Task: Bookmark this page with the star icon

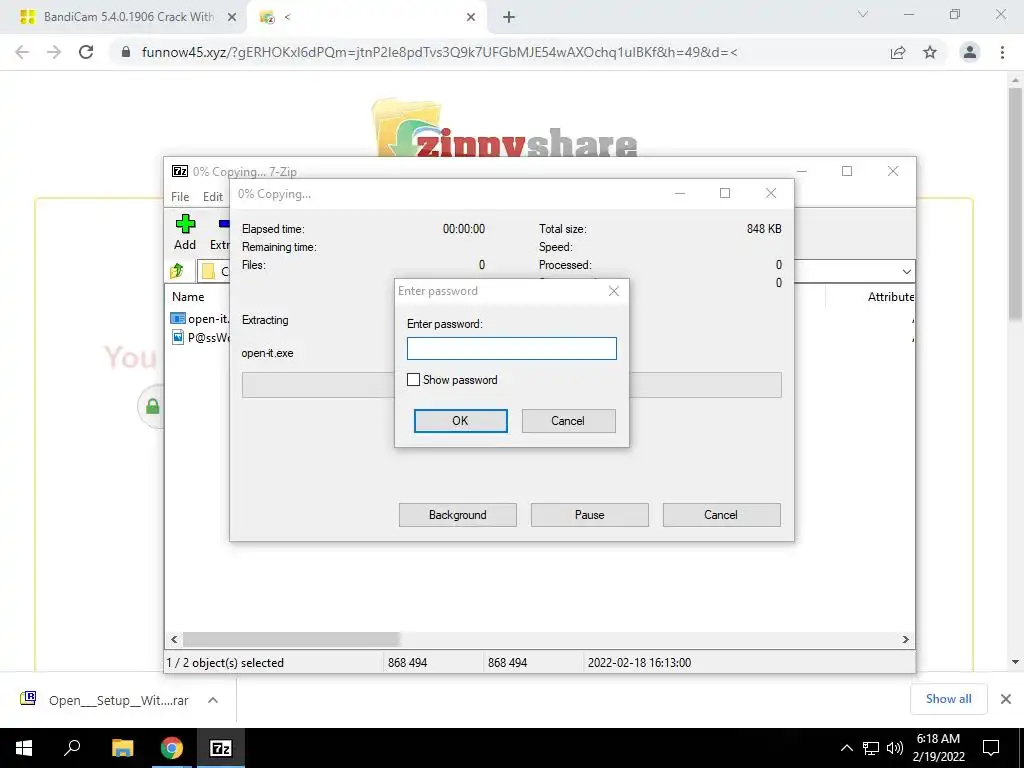Action: [930, 52]
